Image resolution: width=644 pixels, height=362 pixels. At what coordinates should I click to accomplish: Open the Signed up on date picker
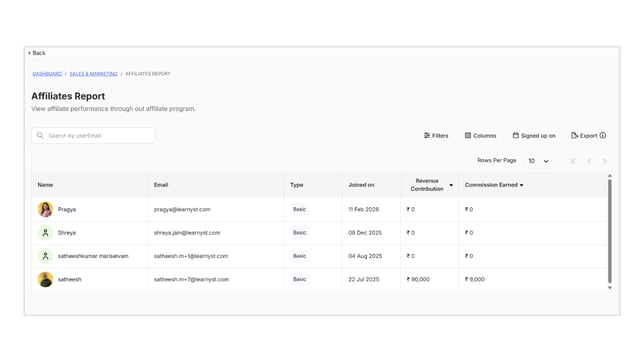(534, 136)
